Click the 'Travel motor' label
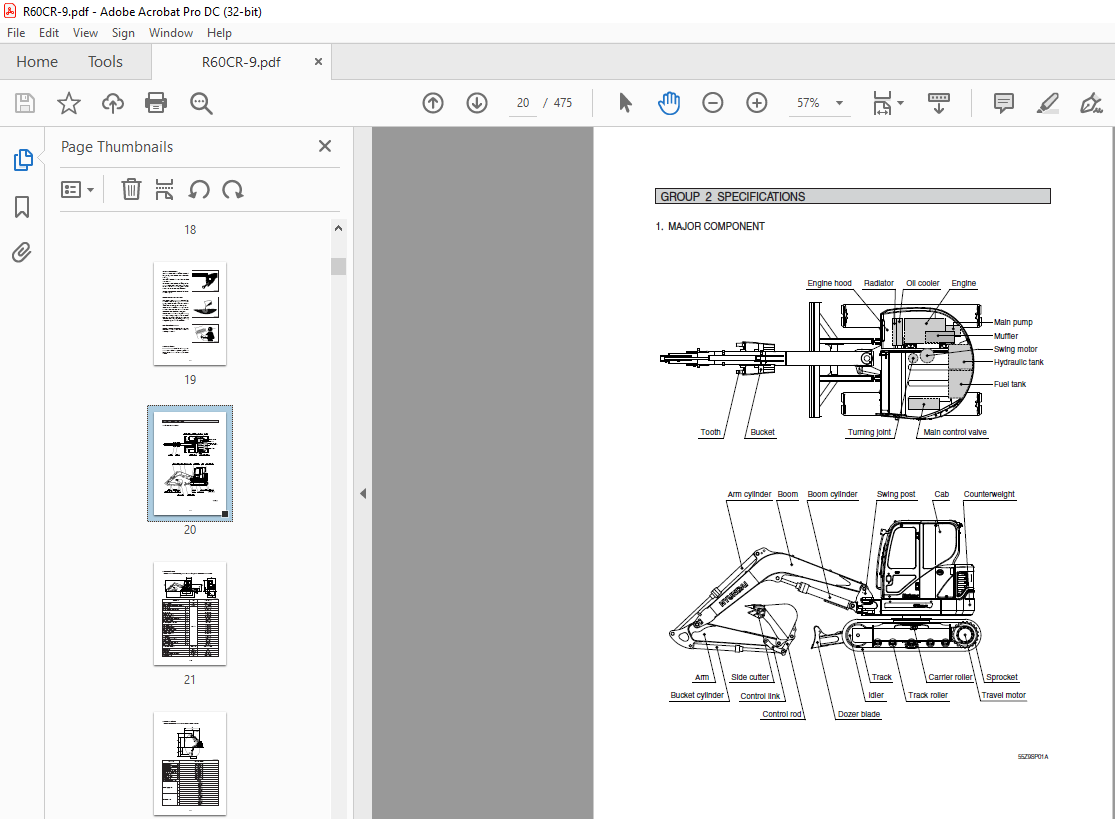Viewport: 1115px width, 819px height. point(1003,695)
